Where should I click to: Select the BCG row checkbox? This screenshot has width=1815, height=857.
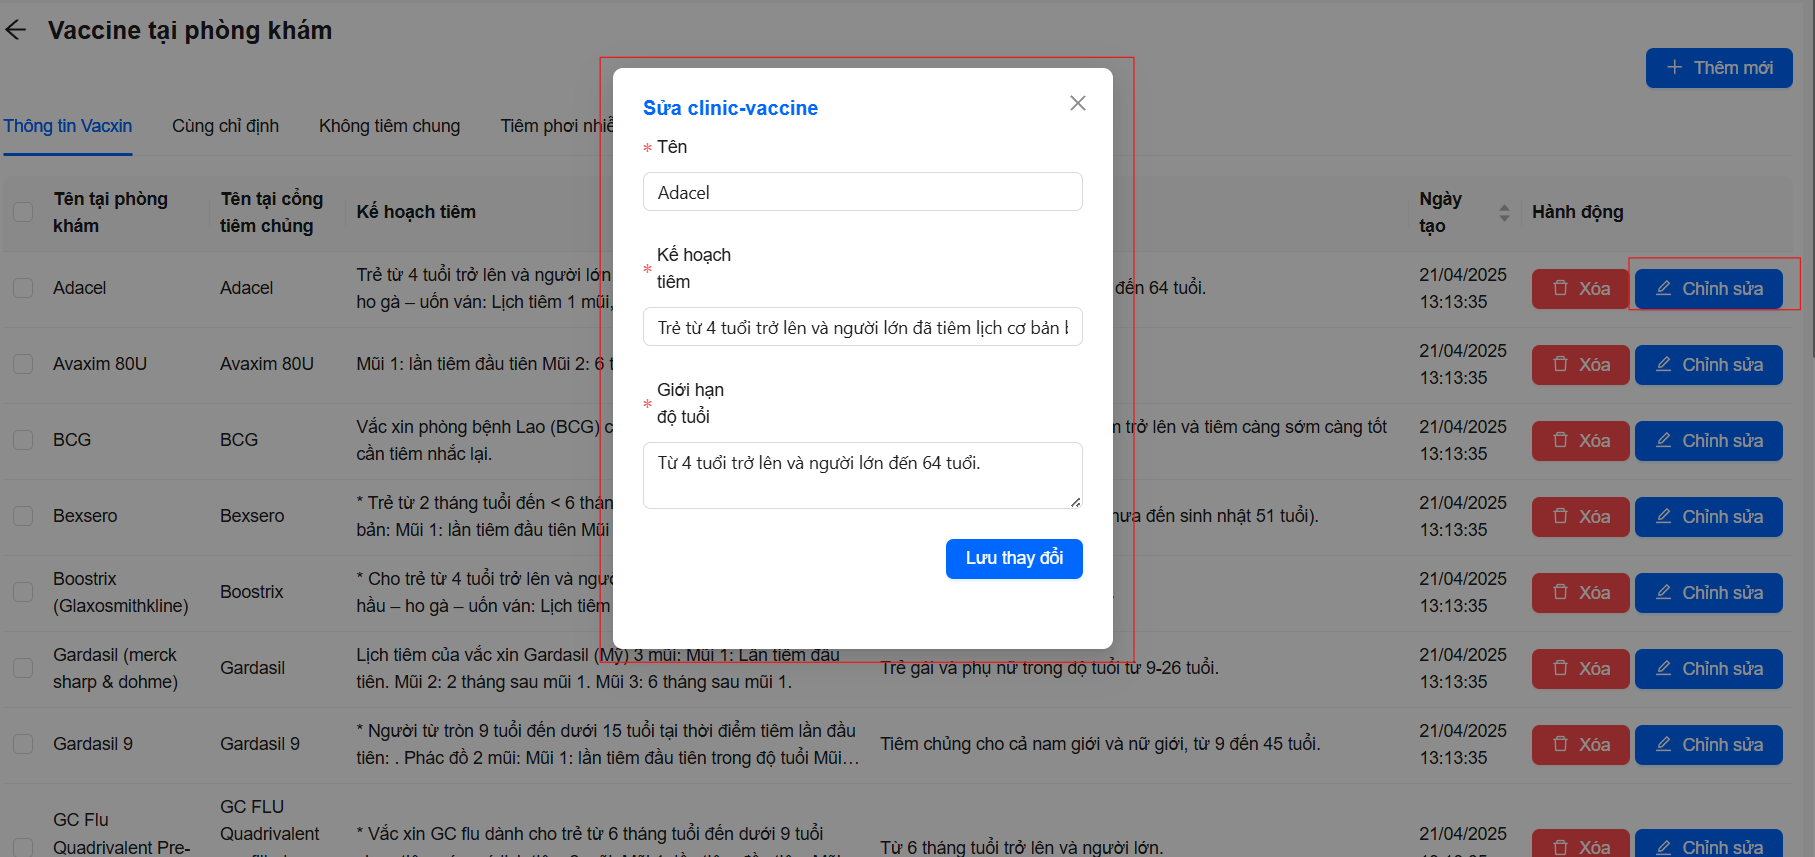23,440
